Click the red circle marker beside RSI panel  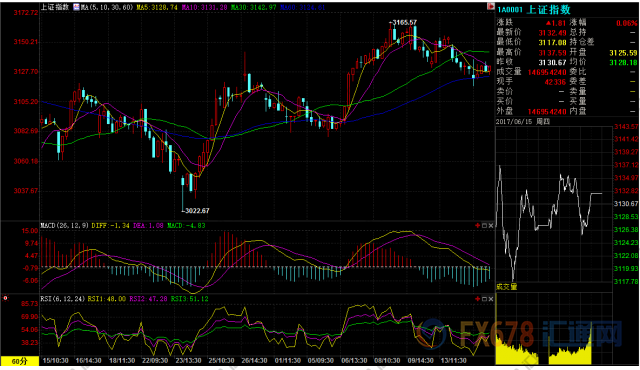5,298
